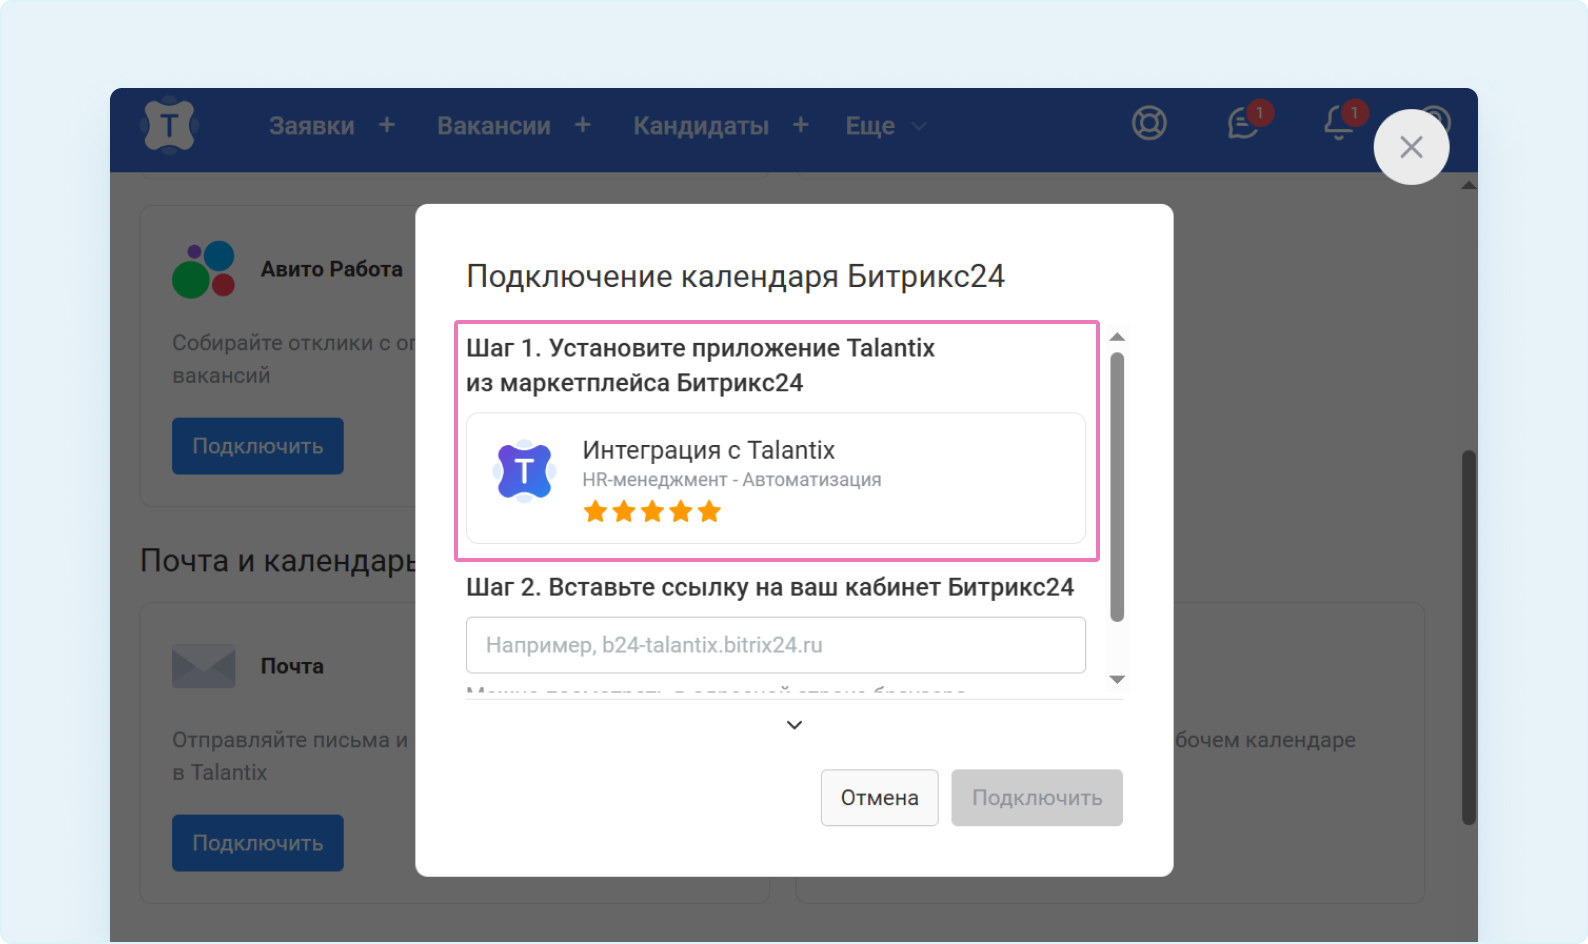Click the Подключить button in the dialog
1588x944 pixels.
1037,798
